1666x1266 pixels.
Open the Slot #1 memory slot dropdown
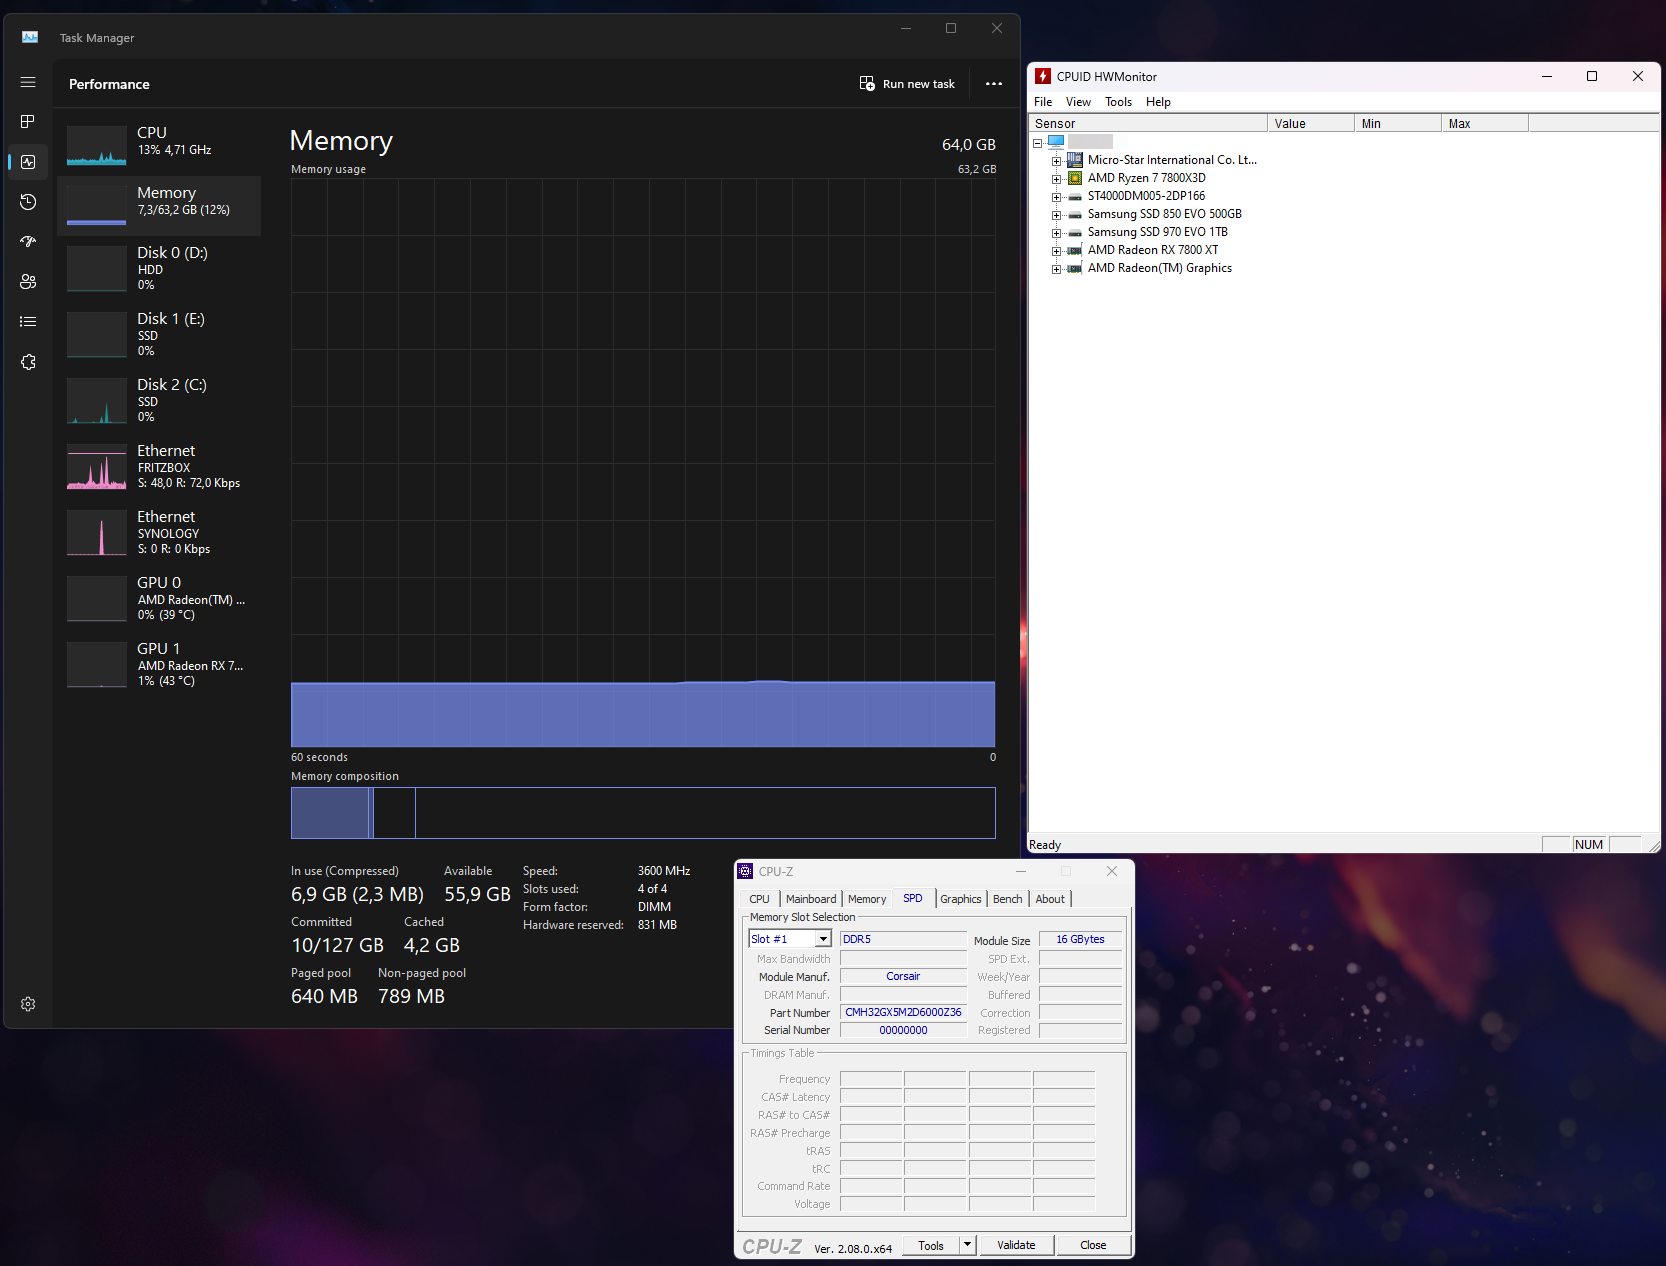790,939
